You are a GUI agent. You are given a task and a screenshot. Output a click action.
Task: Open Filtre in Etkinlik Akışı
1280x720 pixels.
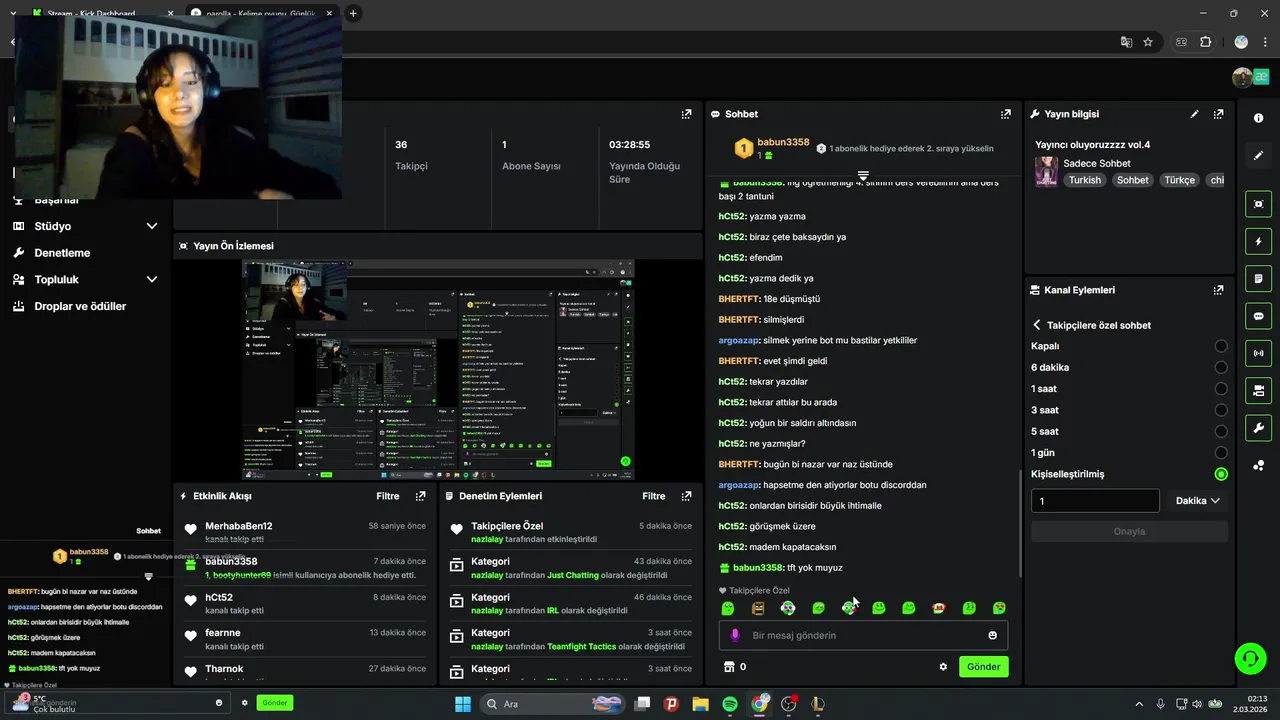pos(388,496)
